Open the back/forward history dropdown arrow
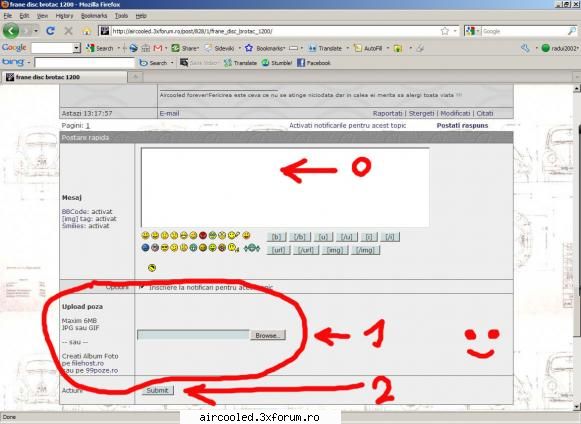The width and height of the screenshot is (581, 424). coord(36,31)
